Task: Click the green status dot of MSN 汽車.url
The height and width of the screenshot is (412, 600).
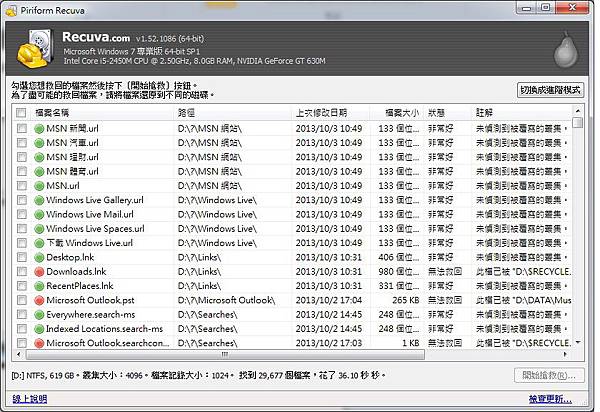Action: point(39,143)
